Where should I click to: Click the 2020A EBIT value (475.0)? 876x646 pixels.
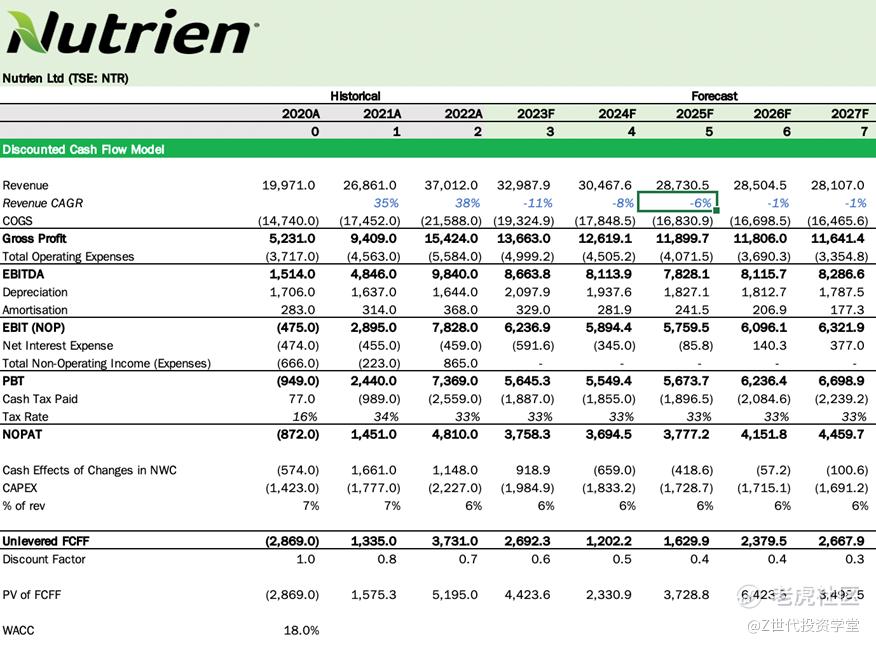click(298, 328)
